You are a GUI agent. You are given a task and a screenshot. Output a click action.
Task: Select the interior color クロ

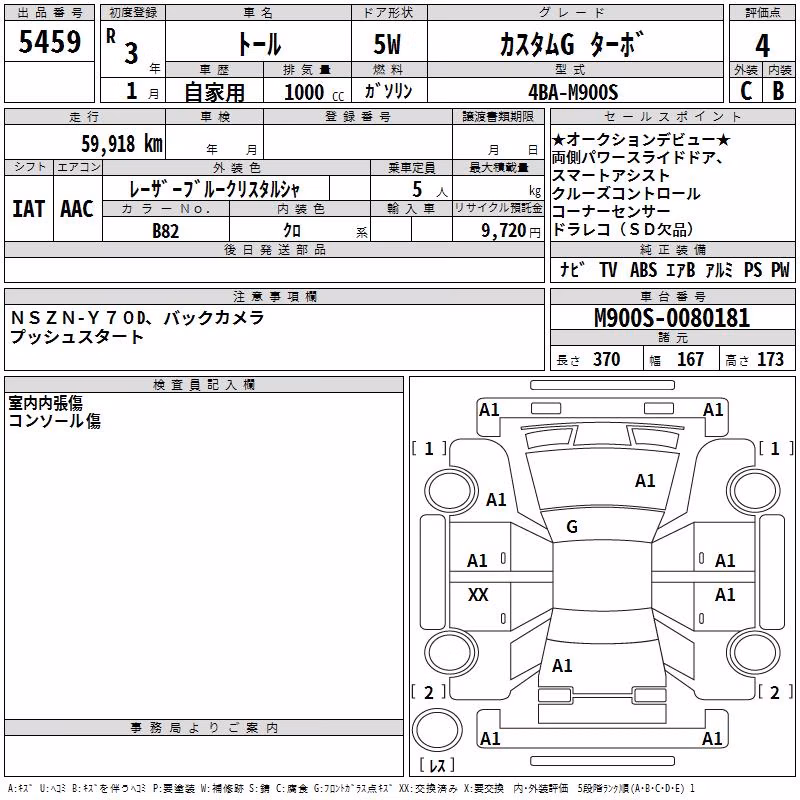pyautogui.click(x=292, y=231)
